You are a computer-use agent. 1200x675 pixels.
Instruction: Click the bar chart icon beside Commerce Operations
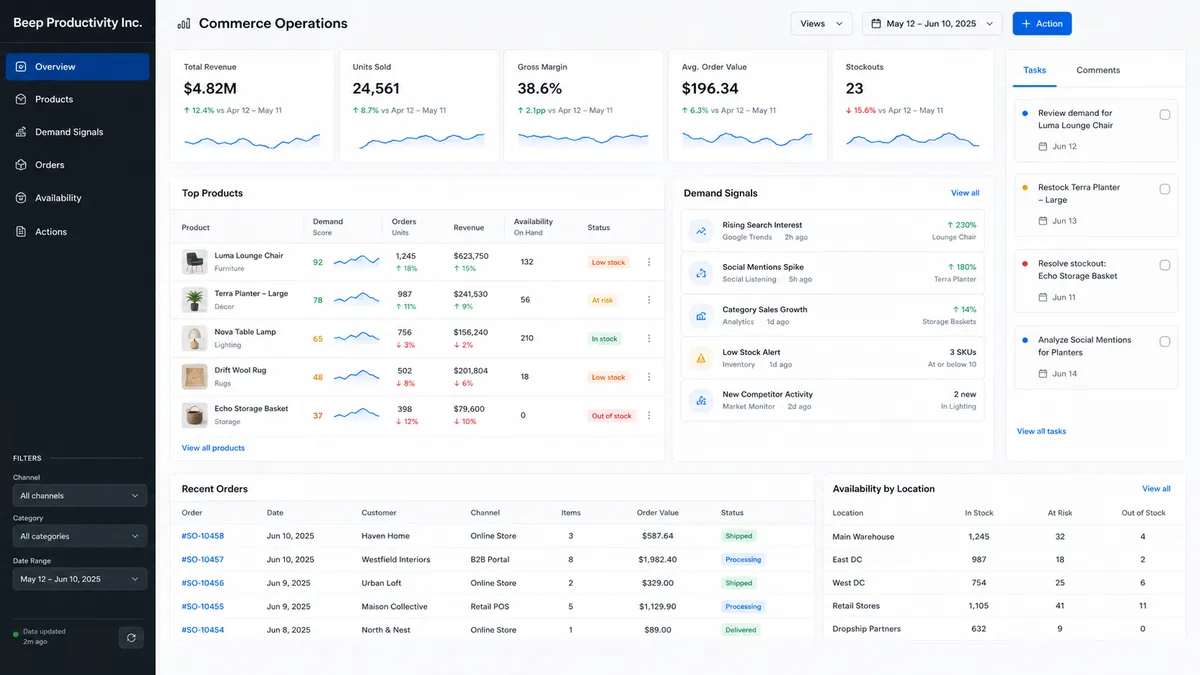184,23
